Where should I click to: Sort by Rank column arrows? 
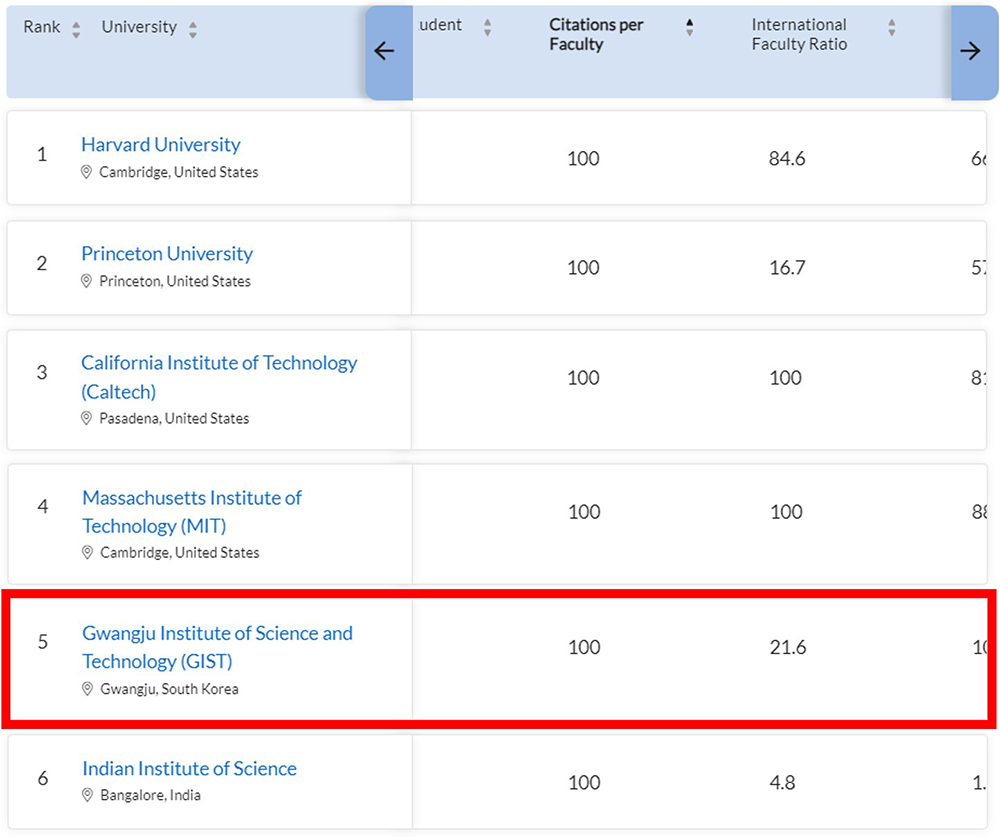point(76,29)
